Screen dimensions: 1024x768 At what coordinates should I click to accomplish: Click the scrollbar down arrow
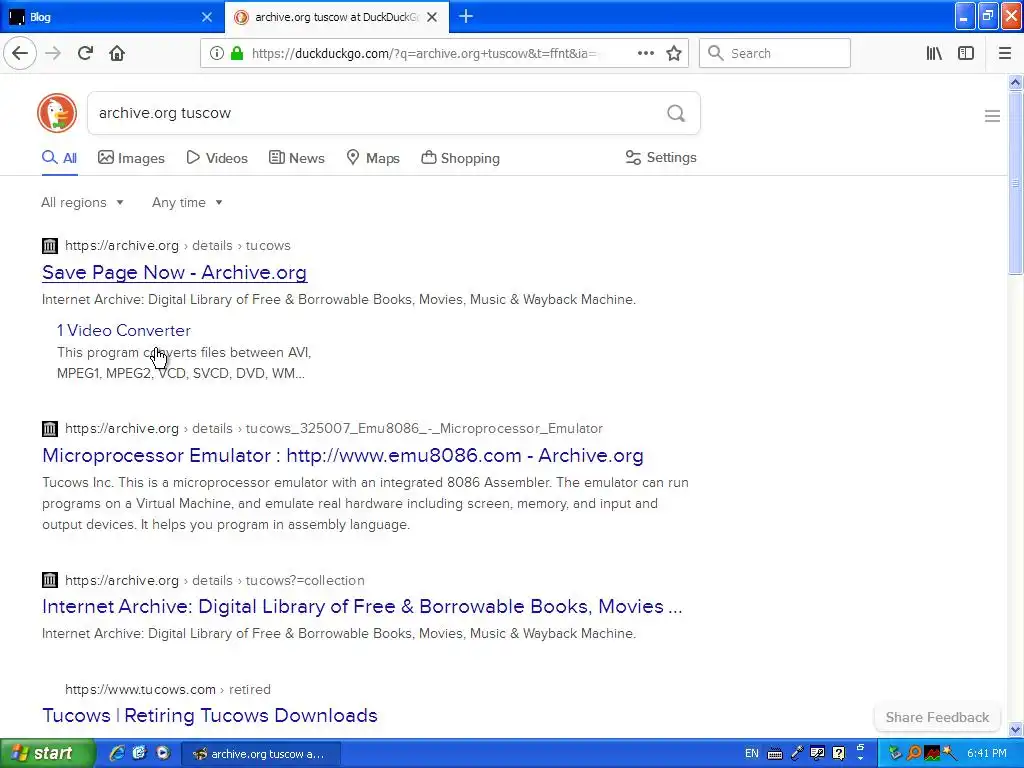point(1015,729)
